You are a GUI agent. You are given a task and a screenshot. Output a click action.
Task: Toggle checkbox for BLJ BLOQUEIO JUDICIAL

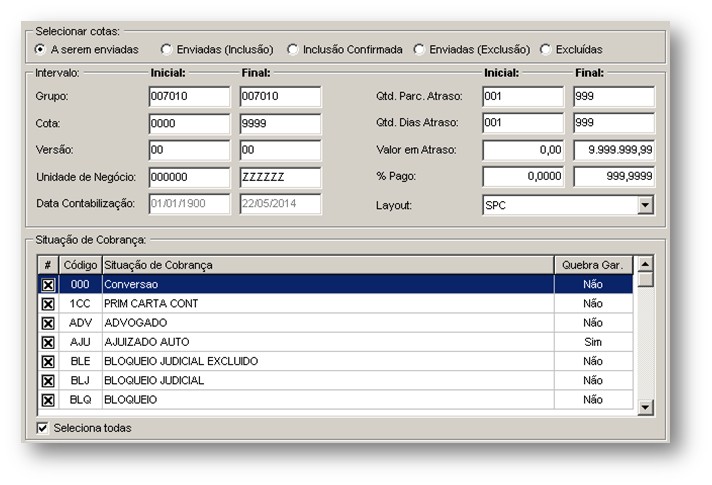48,381
